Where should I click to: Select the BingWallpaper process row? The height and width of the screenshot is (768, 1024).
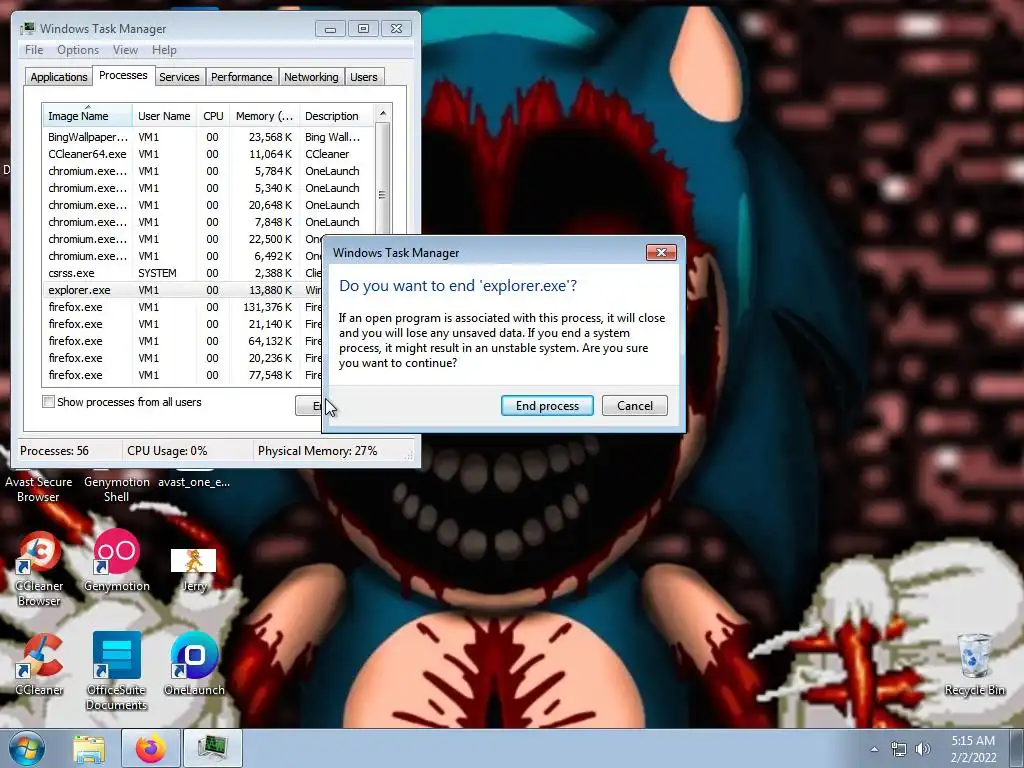pyautogui.click(x=208, y=137)
